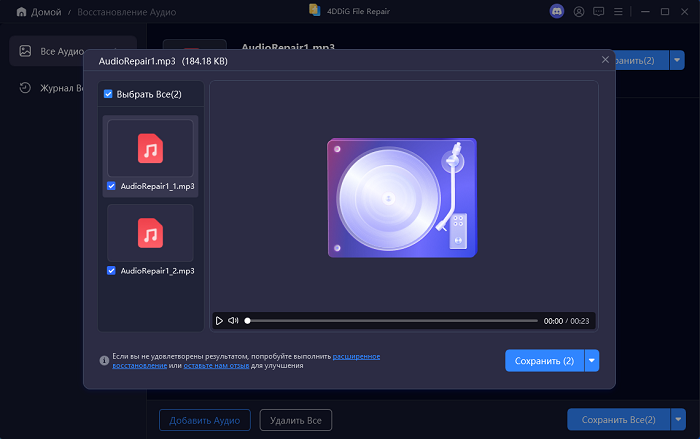
Task: Click the 00:00 / 00:23 time display
Action: (566, 321)
